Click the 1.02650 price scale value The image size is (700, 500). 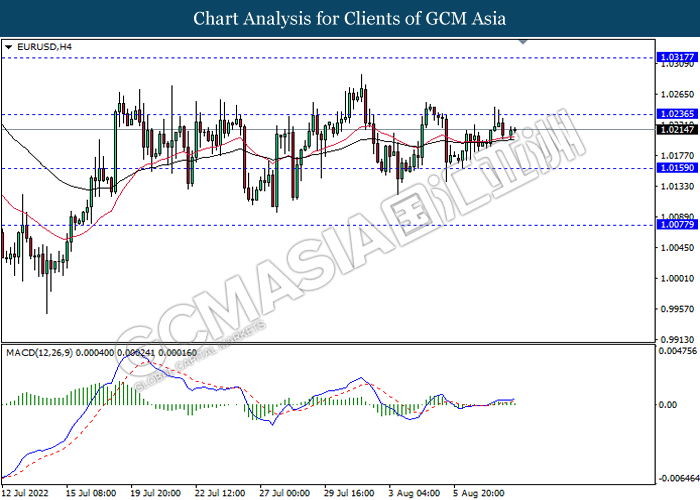[678, 95]
